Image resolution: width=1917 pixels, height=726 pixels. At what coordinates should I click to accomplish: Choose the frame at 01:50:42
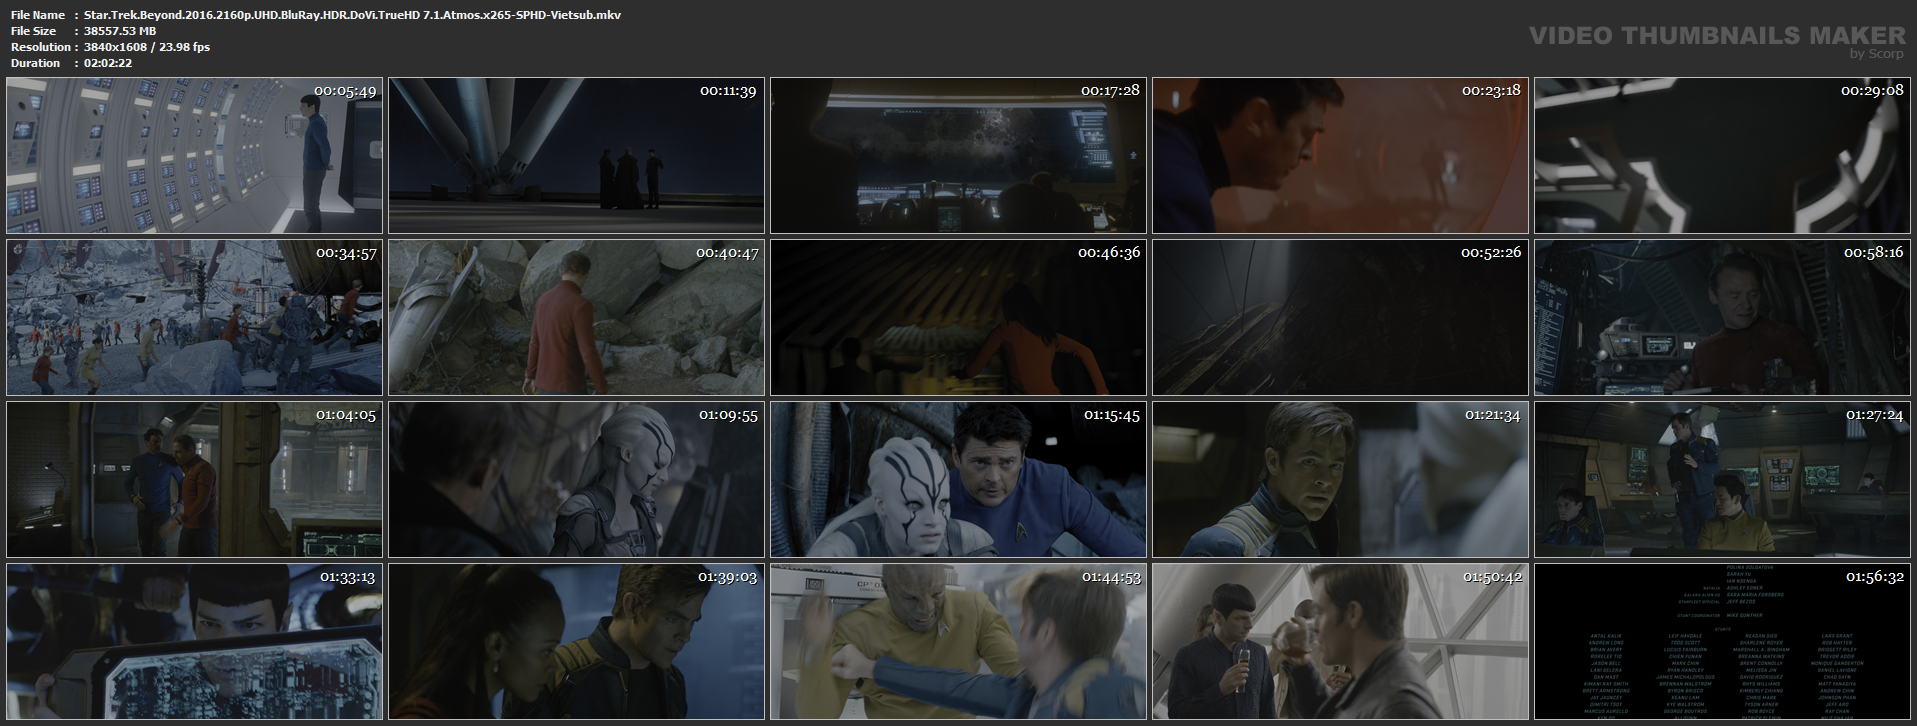click(1341, 642)
